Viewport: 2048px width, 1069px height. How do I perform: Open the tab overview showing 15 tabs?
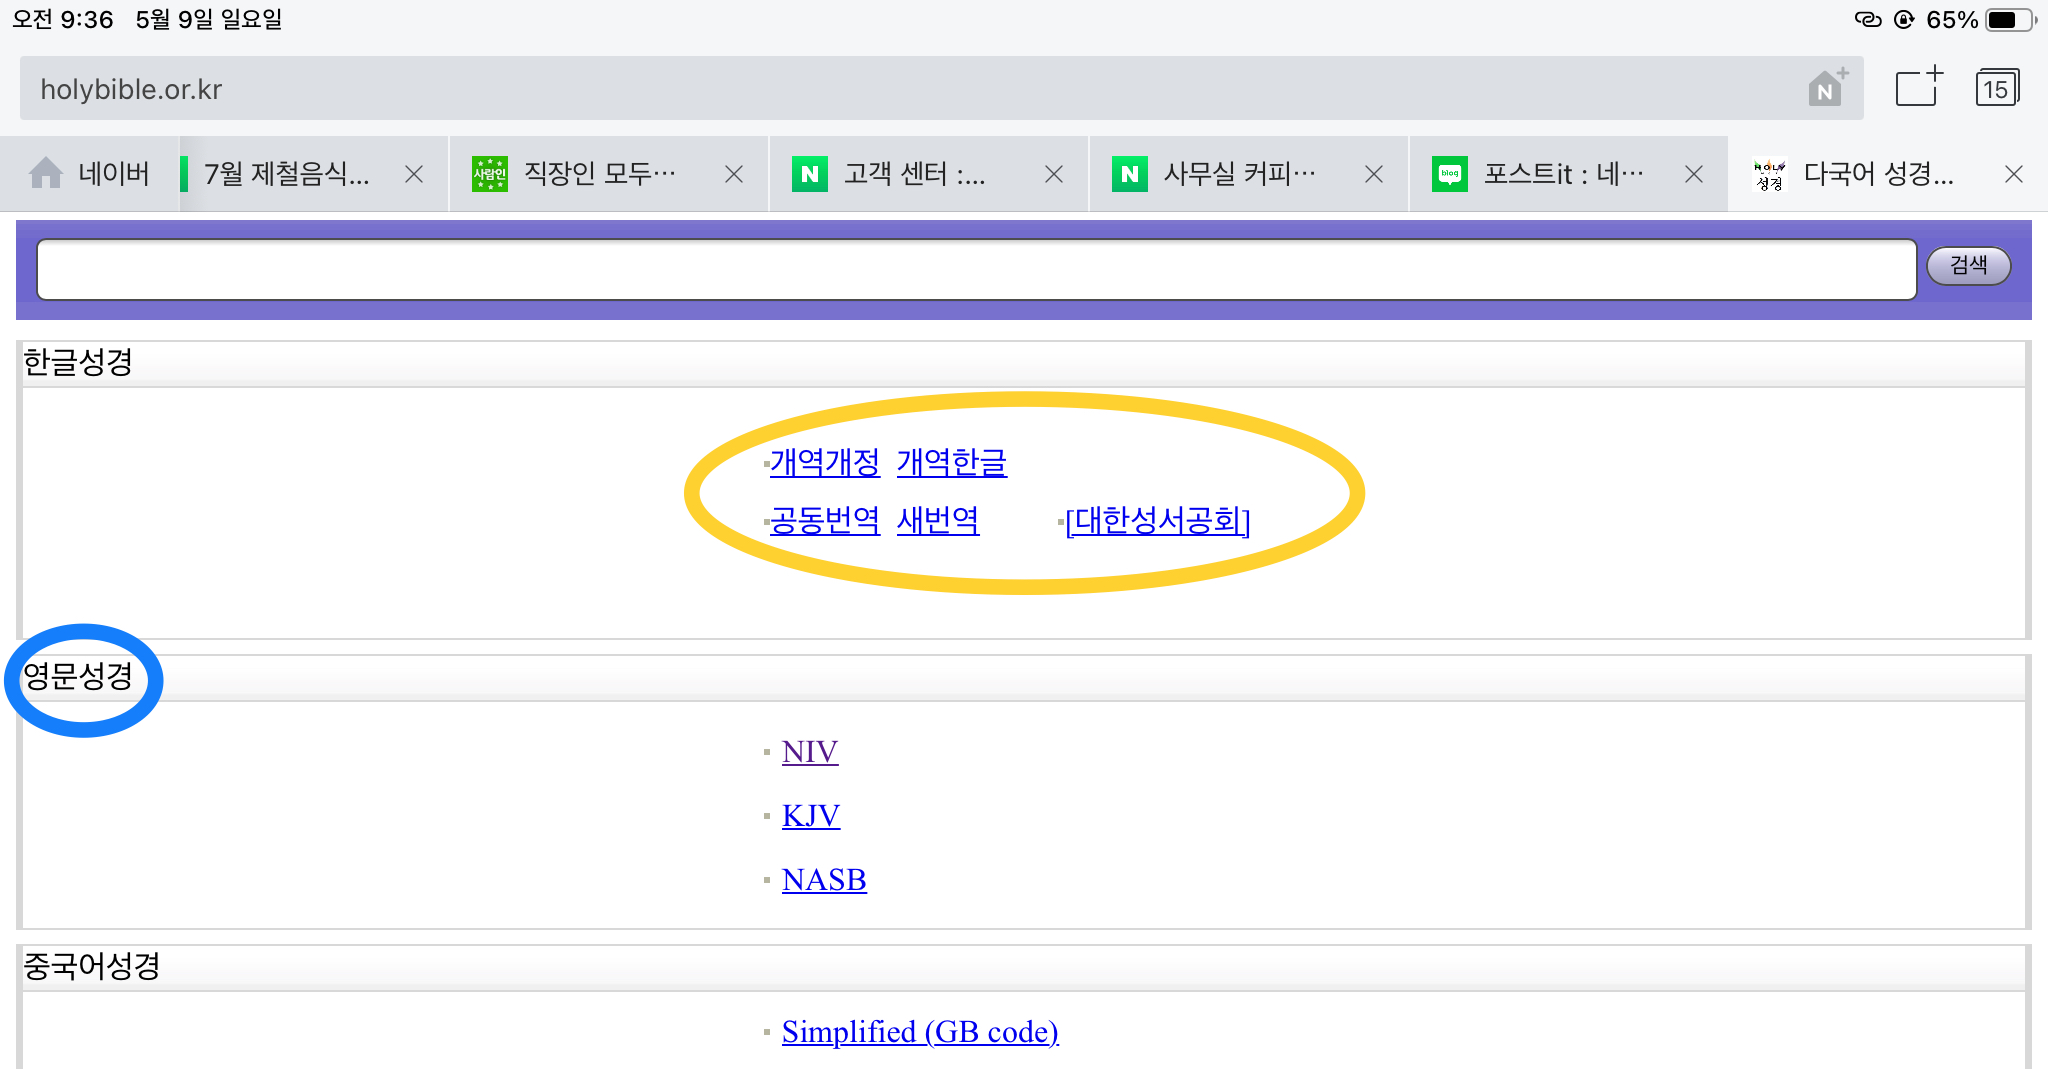click(x=1997, y=88)
